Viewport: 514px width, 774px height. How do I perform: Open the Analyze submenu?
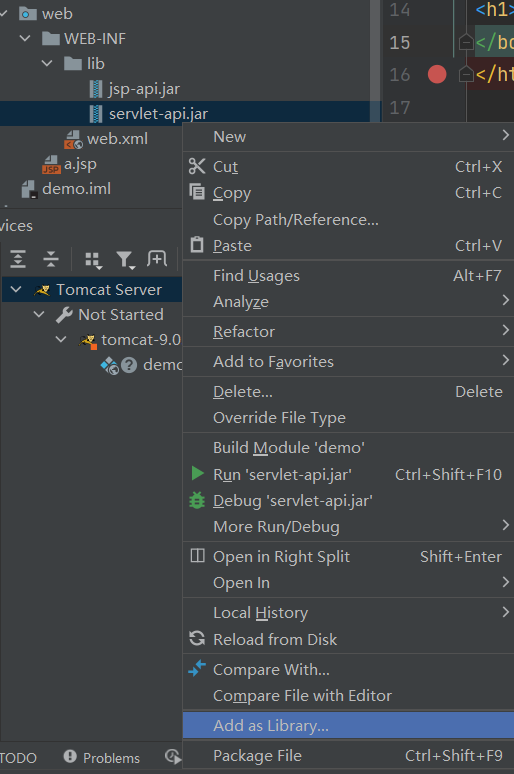click(348, 301)
